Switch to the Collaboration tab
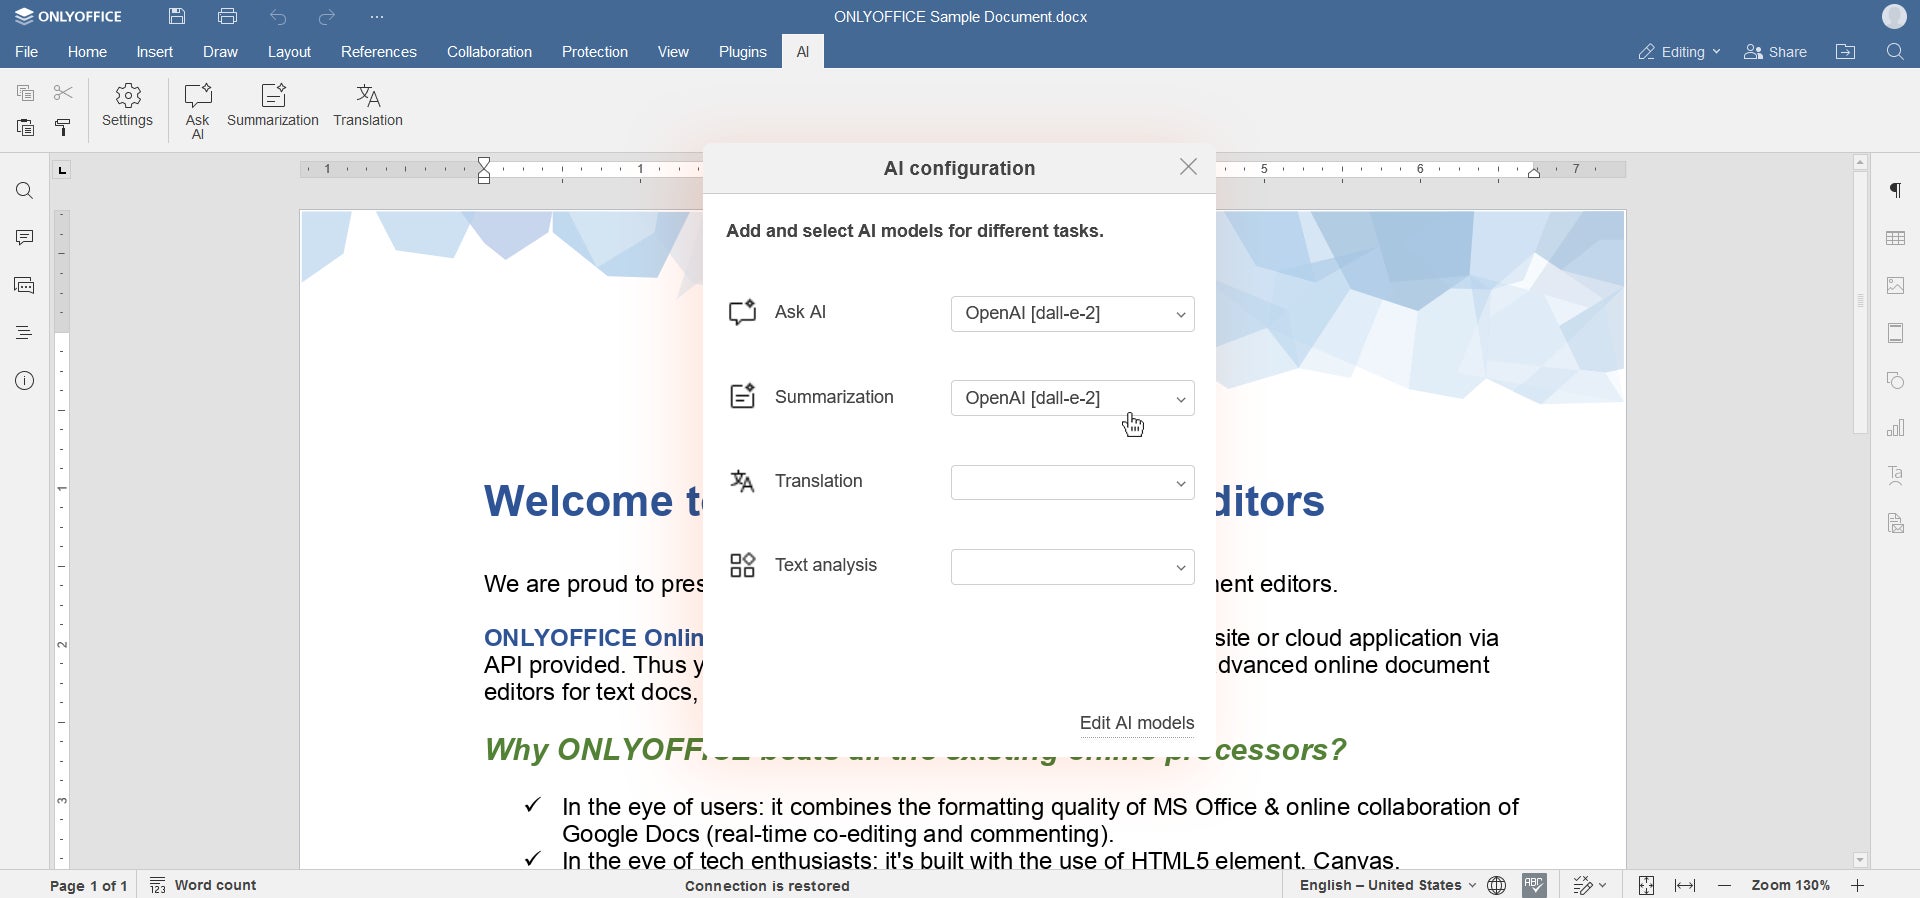The height and width of the screenshot is (898, 1920). (490, 52)
